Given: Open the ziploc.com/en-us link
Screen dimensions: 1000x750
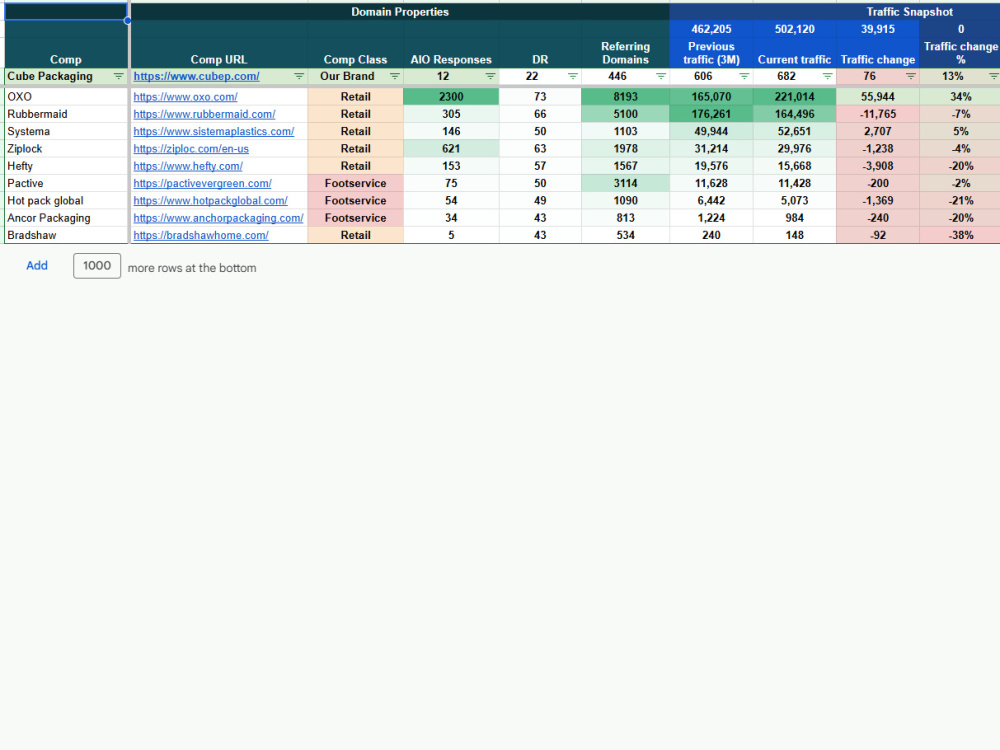Looking at the screenshot, I should point(191,149).
